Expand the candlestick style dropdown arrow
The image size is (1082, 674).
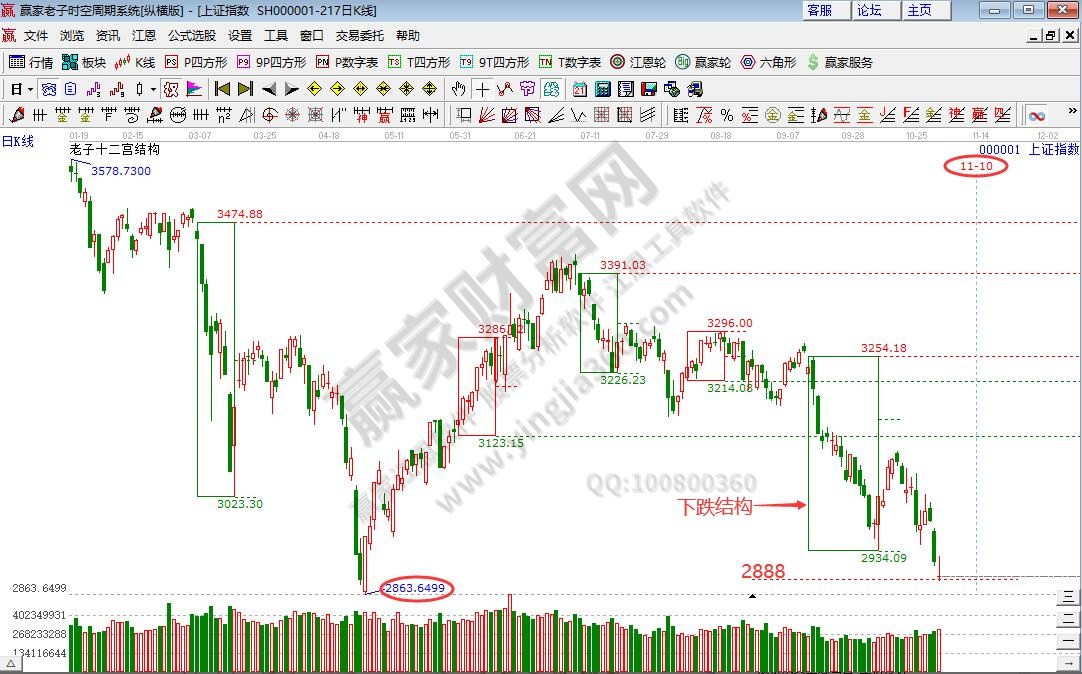[x=152, y=89]
